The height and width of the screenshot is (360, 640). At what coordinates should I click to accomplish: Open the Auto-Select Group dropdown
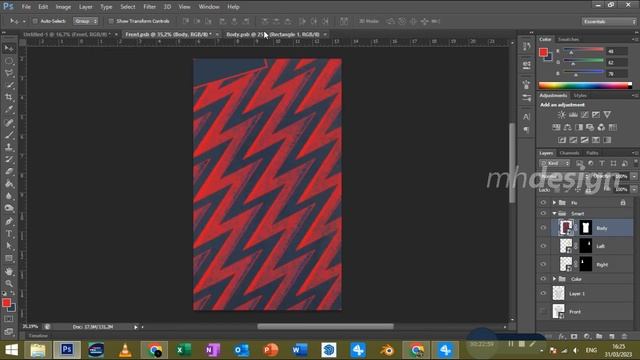(86, 21)
